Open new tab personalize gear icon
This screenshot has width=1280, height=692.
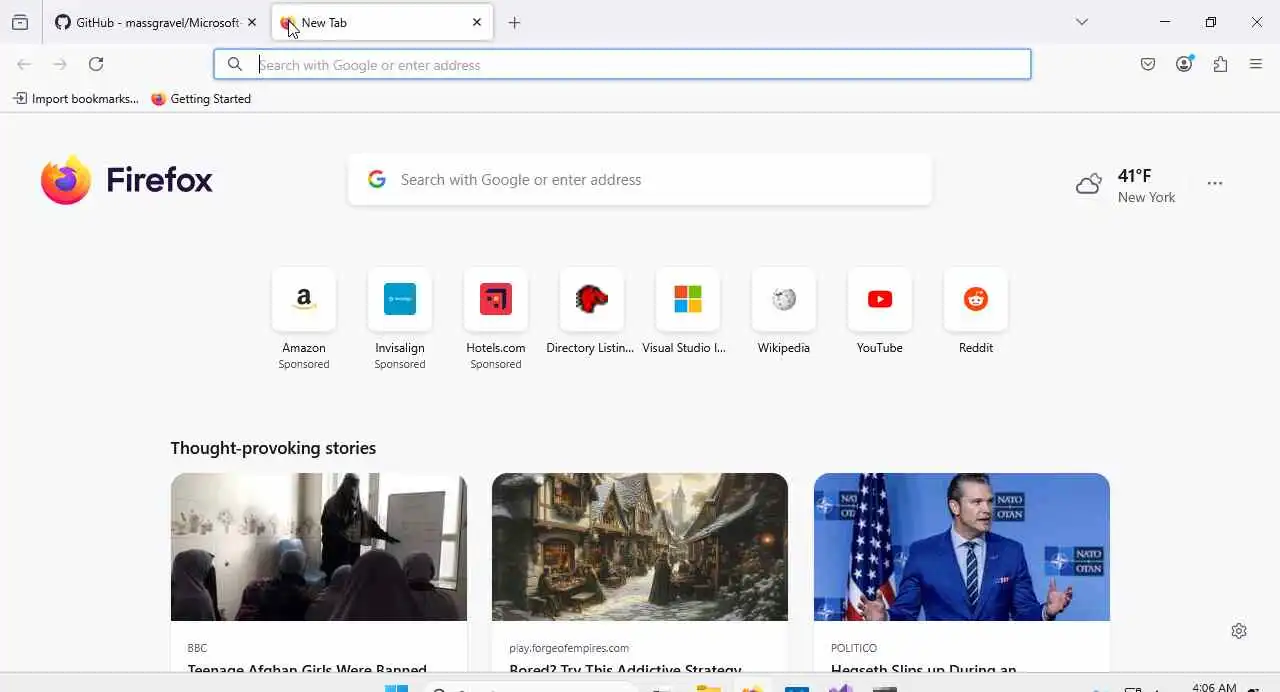click(x=1239, y=631)
